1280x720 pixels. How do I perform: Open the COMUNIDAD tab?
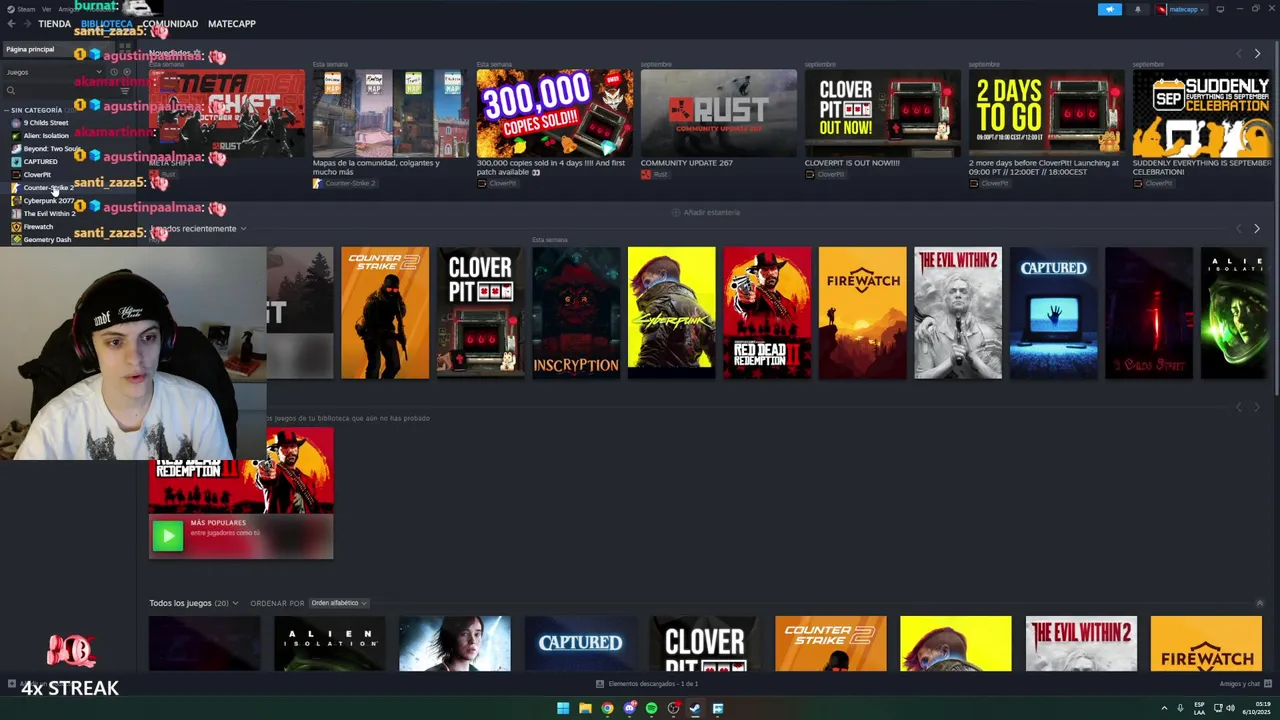tap(170, 23)
